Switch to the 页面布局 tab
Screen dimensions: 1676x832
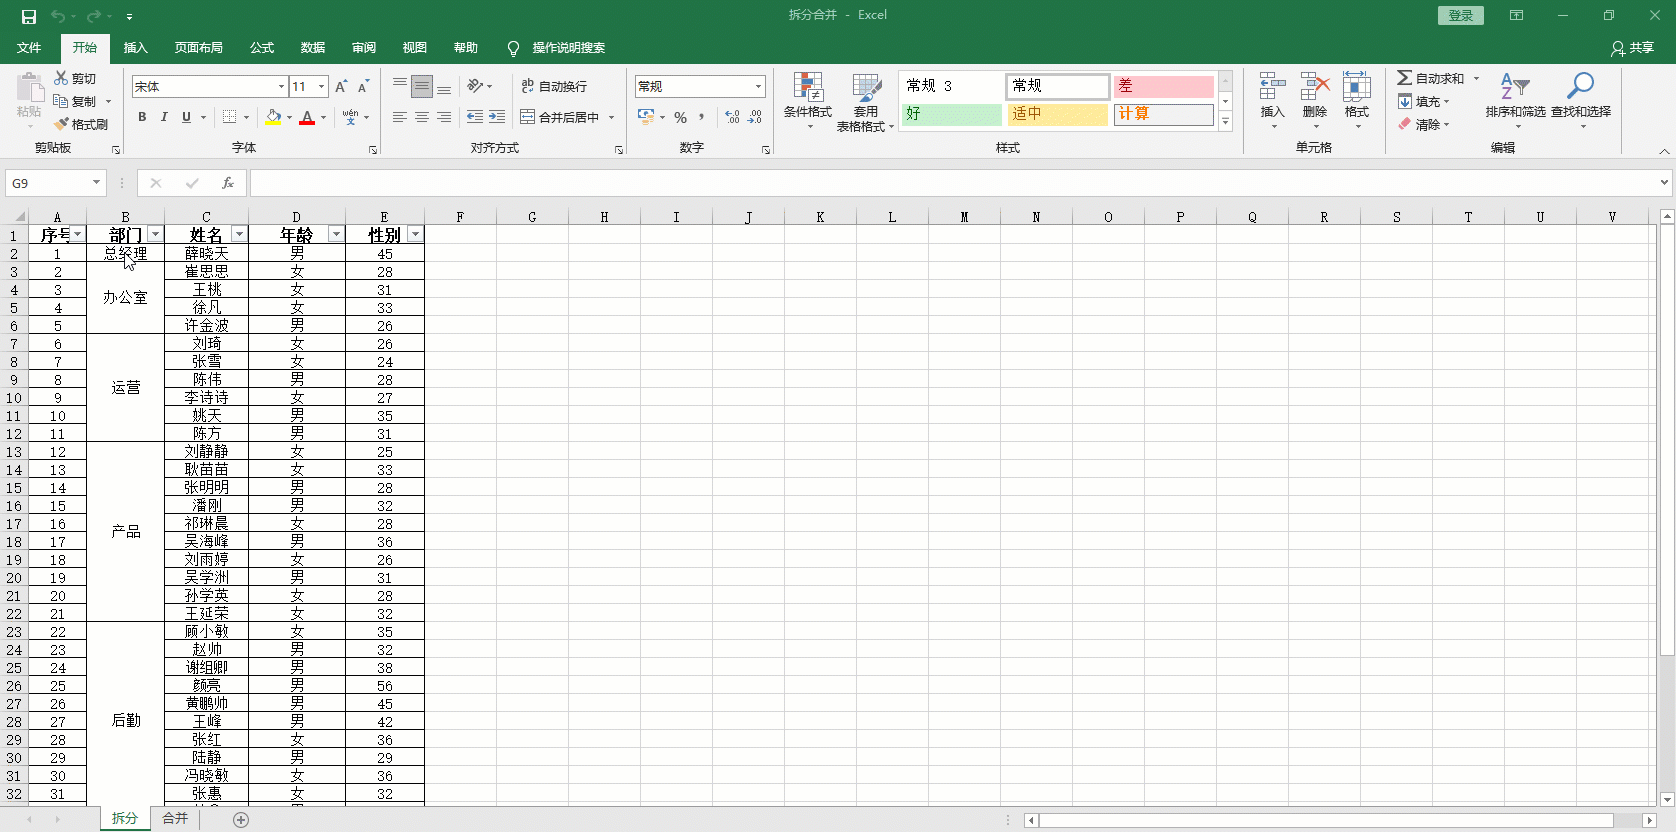(198, 48)
